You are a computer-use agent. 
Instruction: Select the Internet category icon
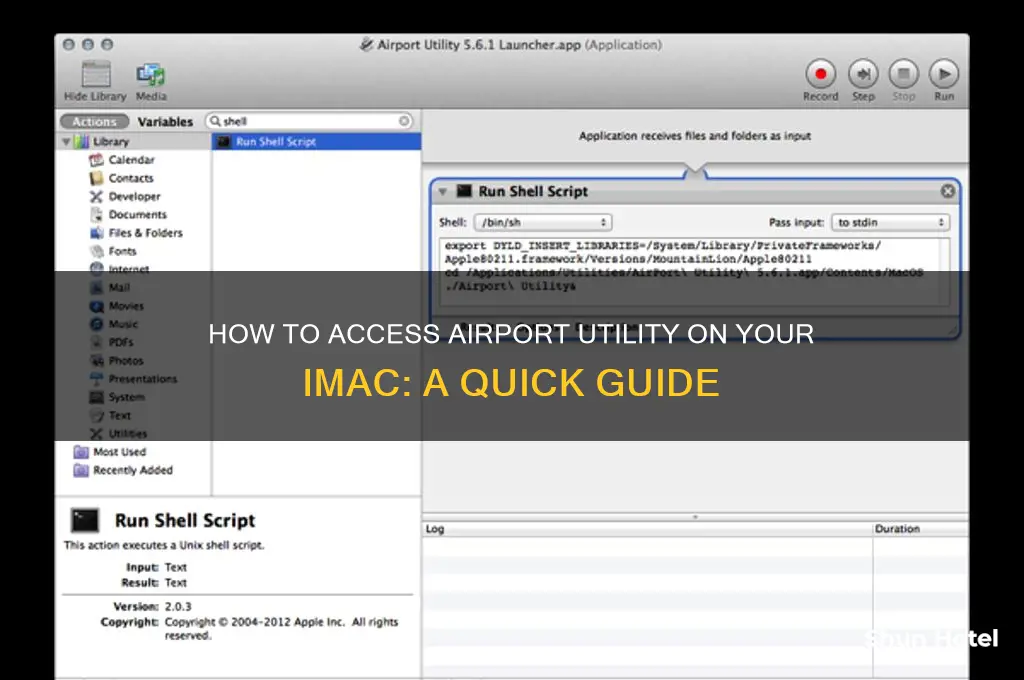coord(96,268)
